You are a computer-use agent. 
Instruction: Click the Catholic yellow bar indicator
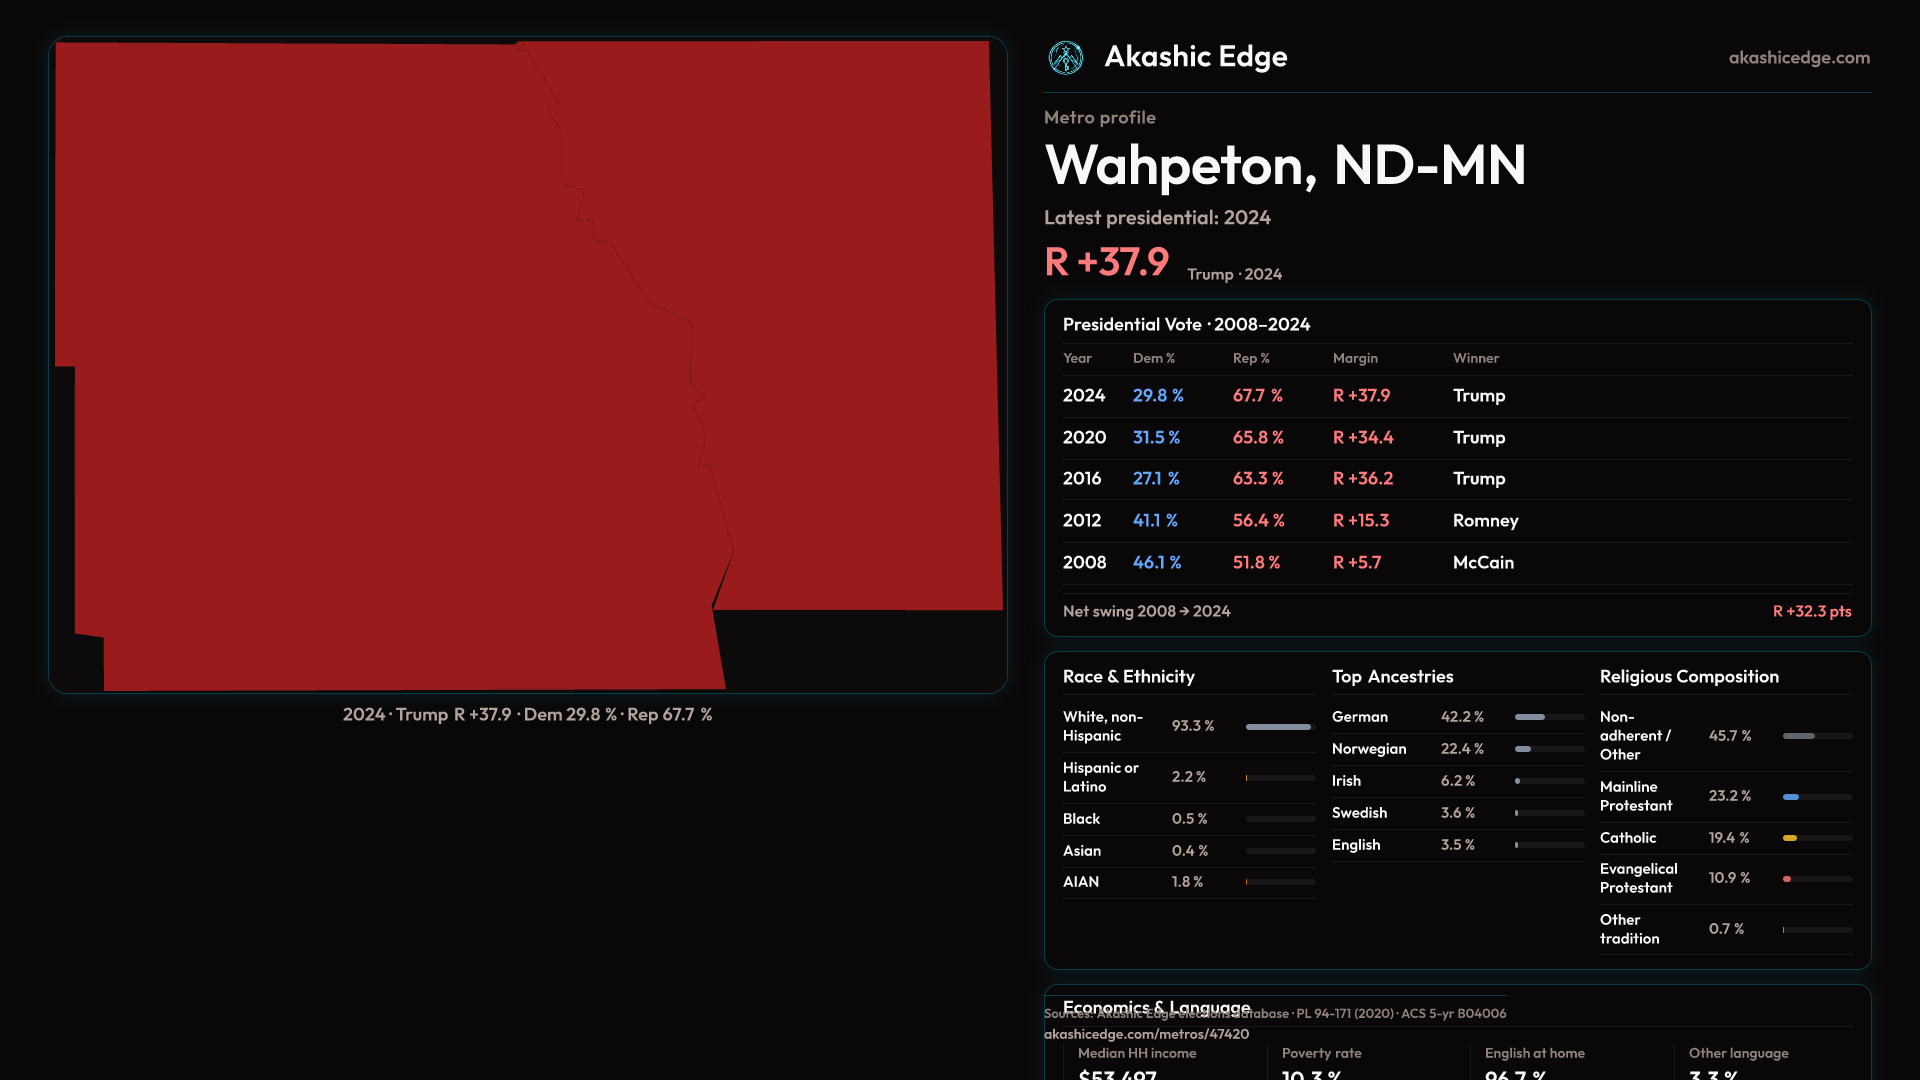[1790, 838]
